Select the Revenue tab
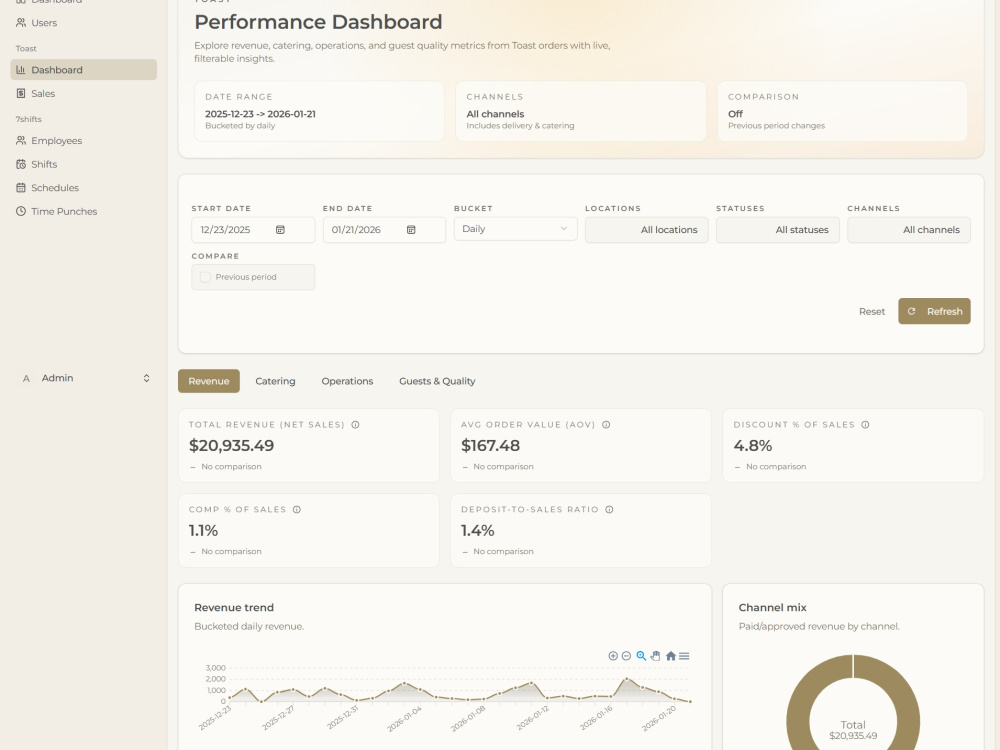 click(x=209, y=381)
